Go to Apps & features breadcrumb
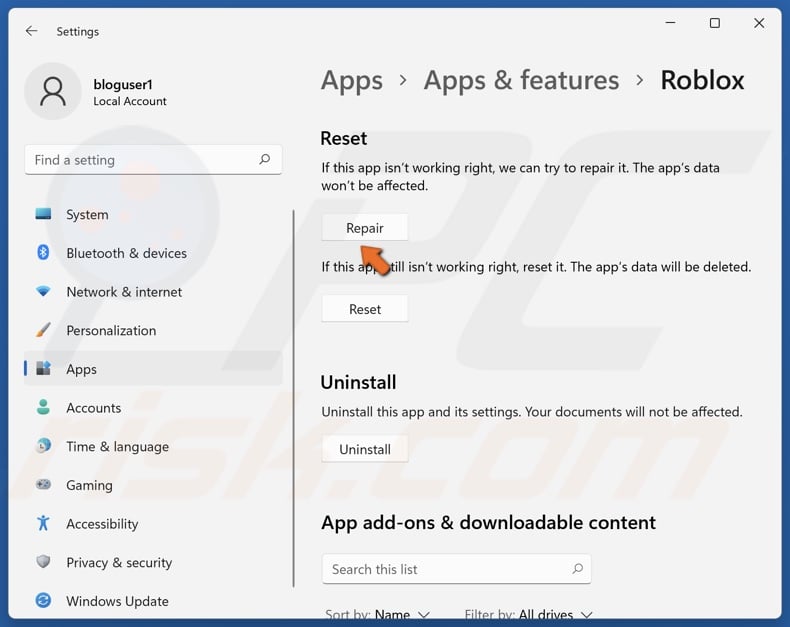 [x=521, y=81]
